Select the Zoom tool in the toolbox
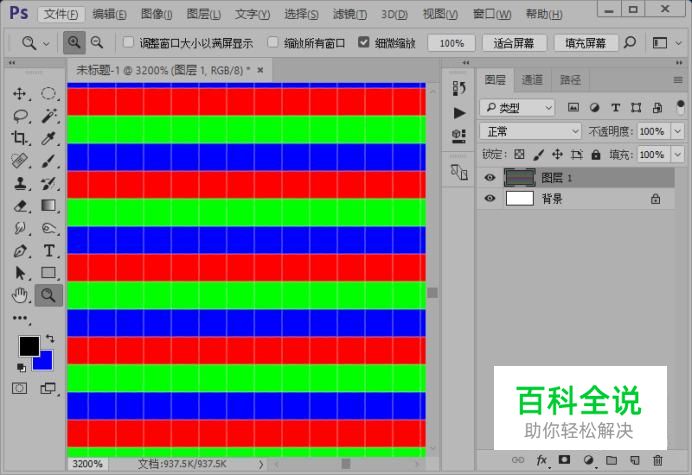Image resolution: width=692 pixels, height=475 pixels. point(49,295)
